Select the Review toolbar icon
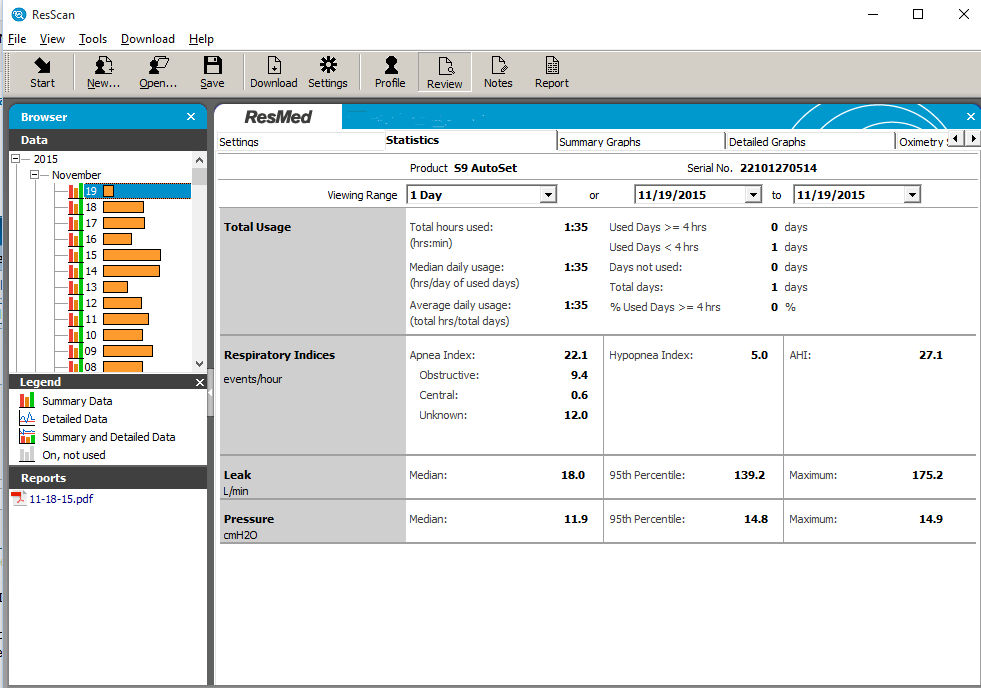This screenshot has height=688, width=981. point(444,73)
